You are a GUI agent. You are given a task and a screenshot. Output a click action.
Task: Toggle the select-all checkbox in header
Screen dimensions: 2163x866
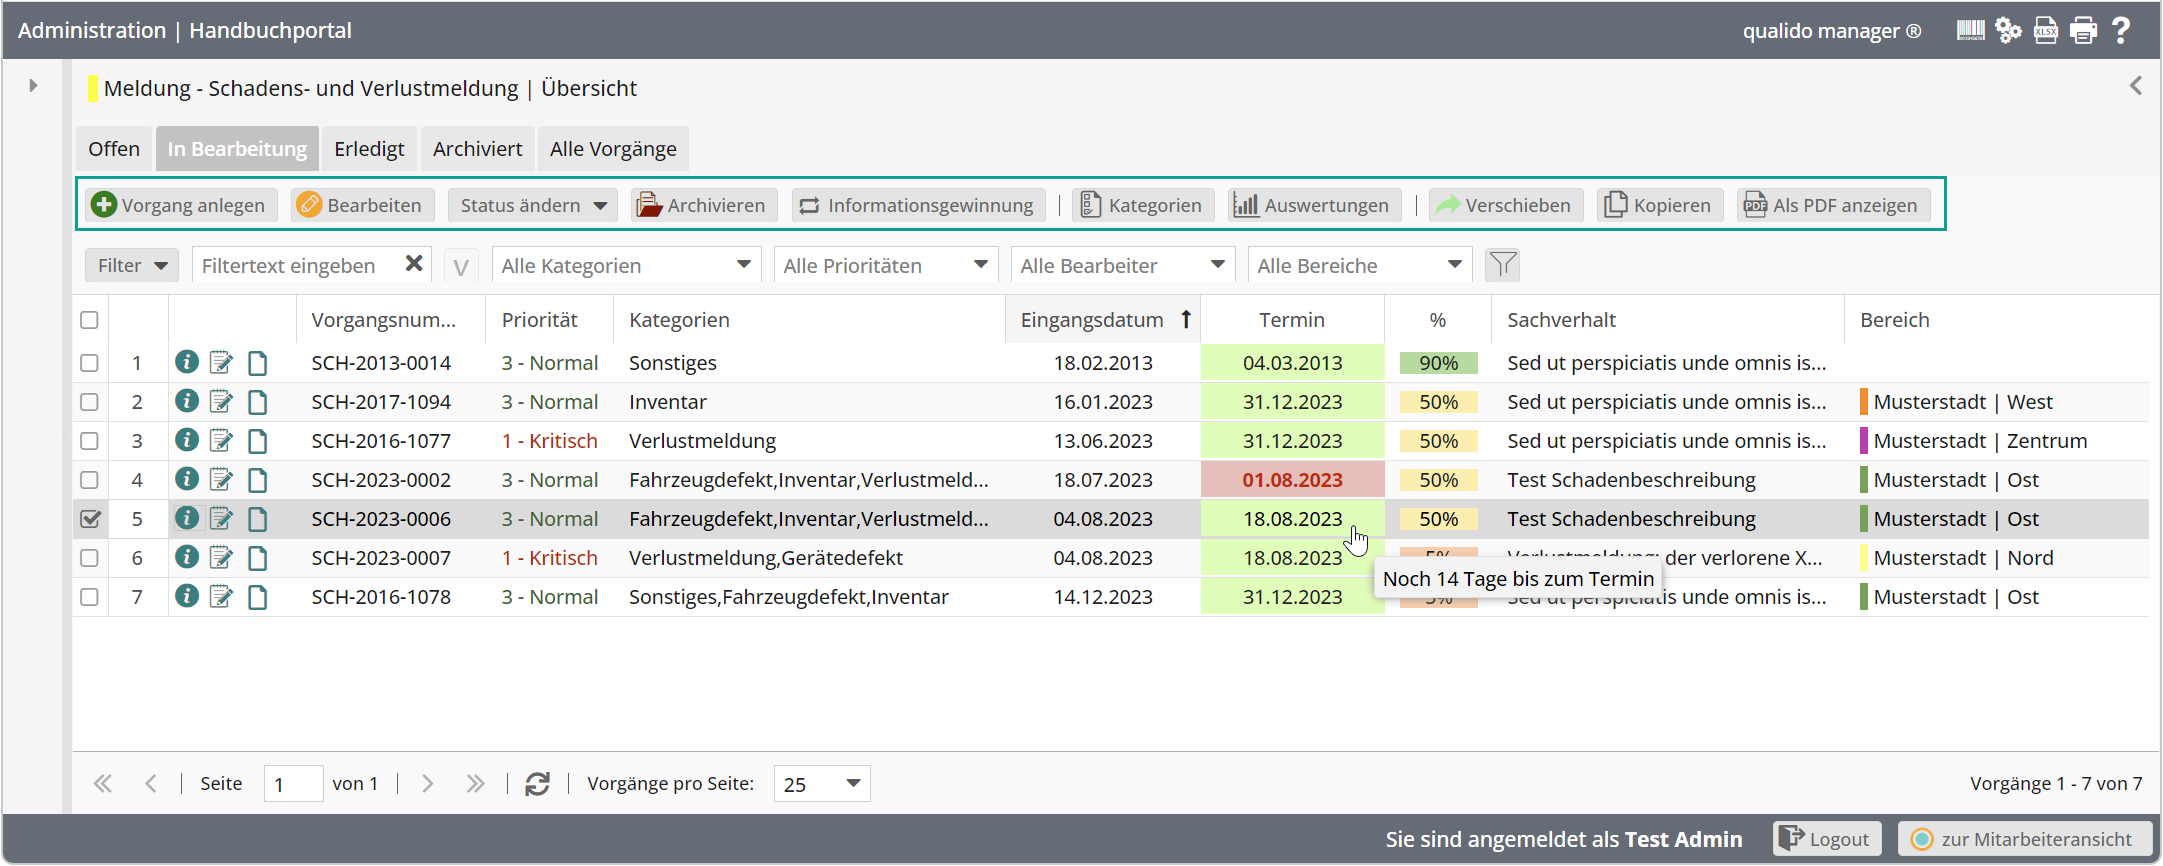[x=89, y=320]
